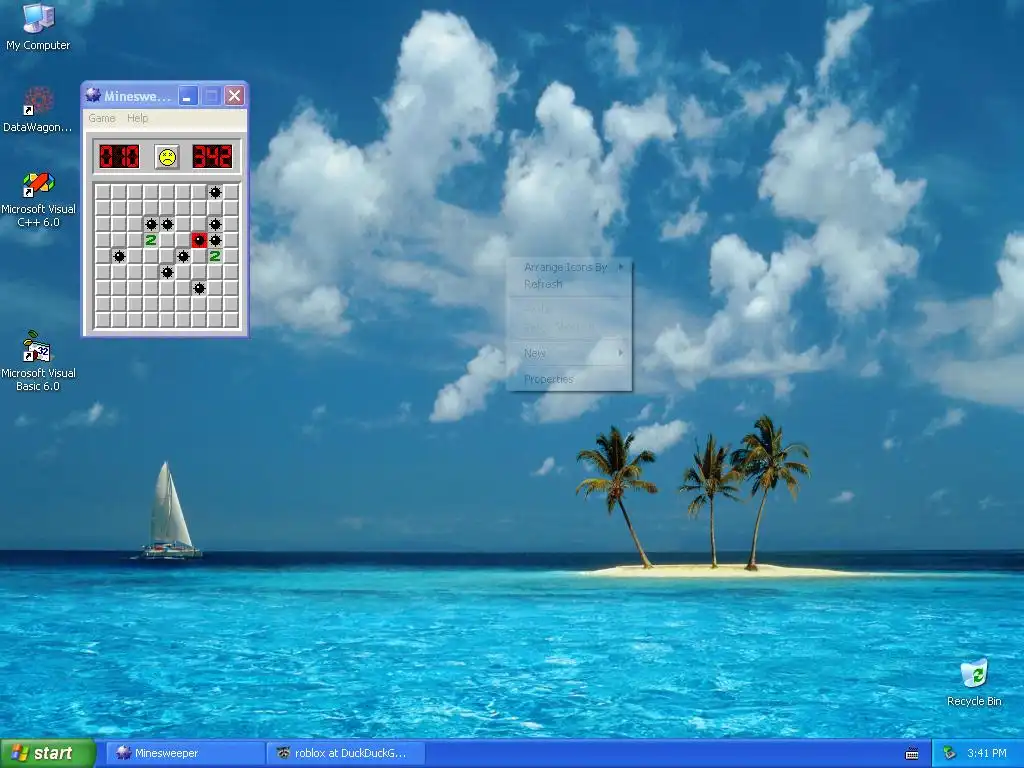Click the timer display showing 342

(212, 157)
